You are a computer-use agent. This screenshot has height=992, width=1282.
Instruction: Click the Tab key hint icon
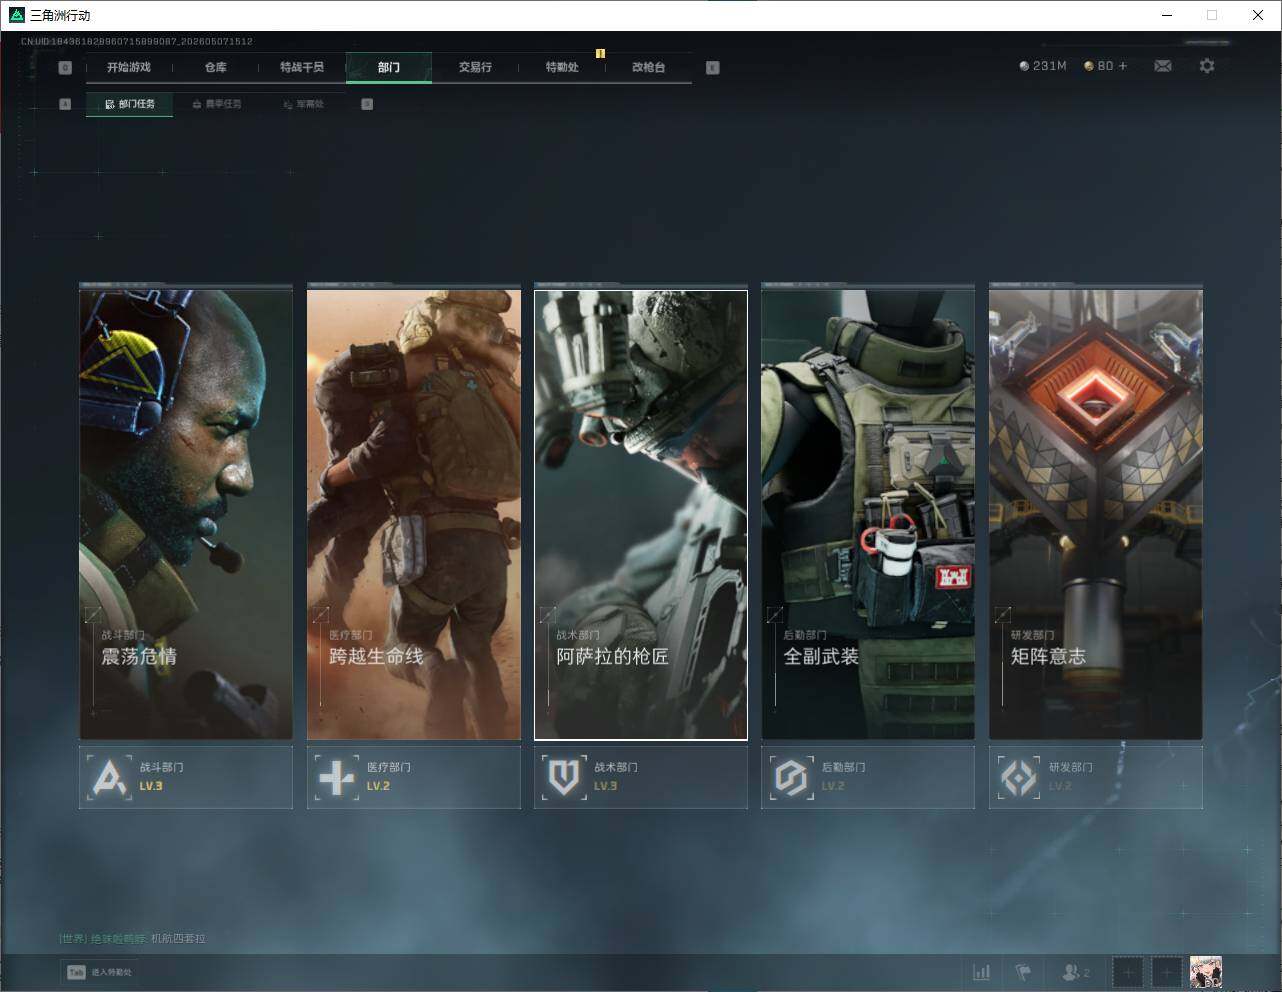click(76, 972)
